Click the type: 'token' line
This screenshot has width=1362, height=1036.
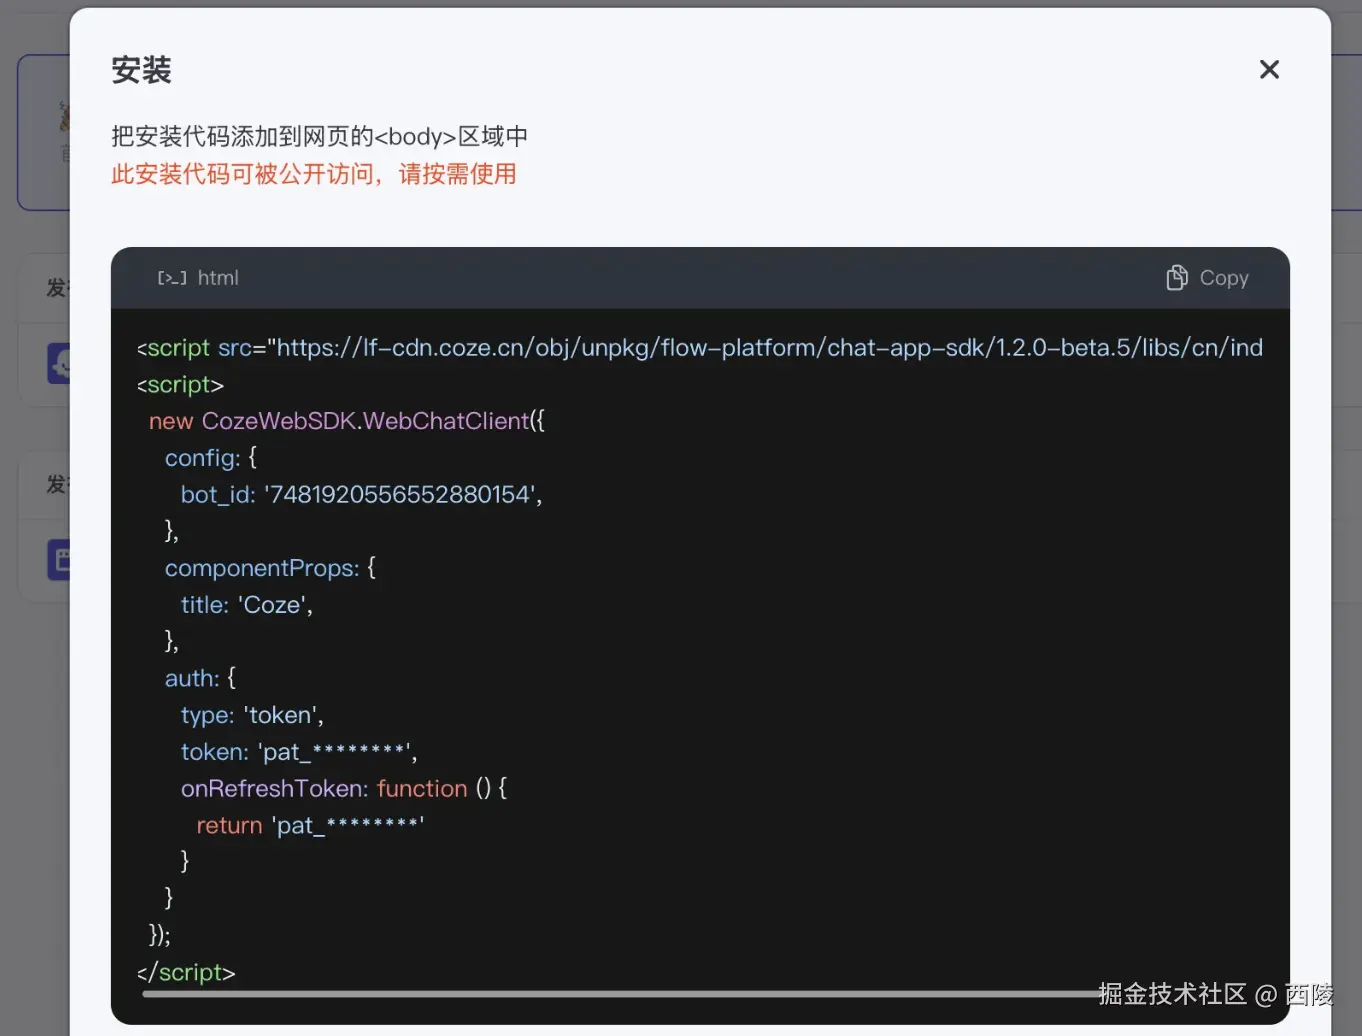pos(252,715)
